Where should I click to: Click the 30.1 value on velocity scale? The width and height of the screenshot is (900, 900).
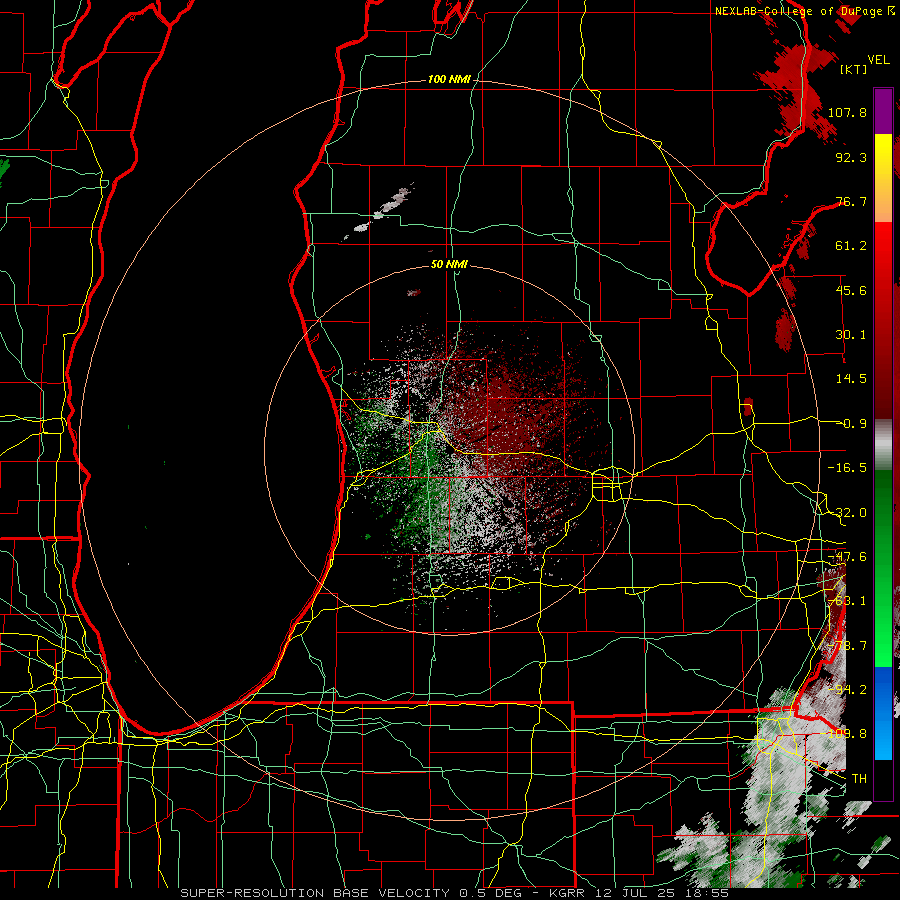pyautogui.click(x=851, y=335)
